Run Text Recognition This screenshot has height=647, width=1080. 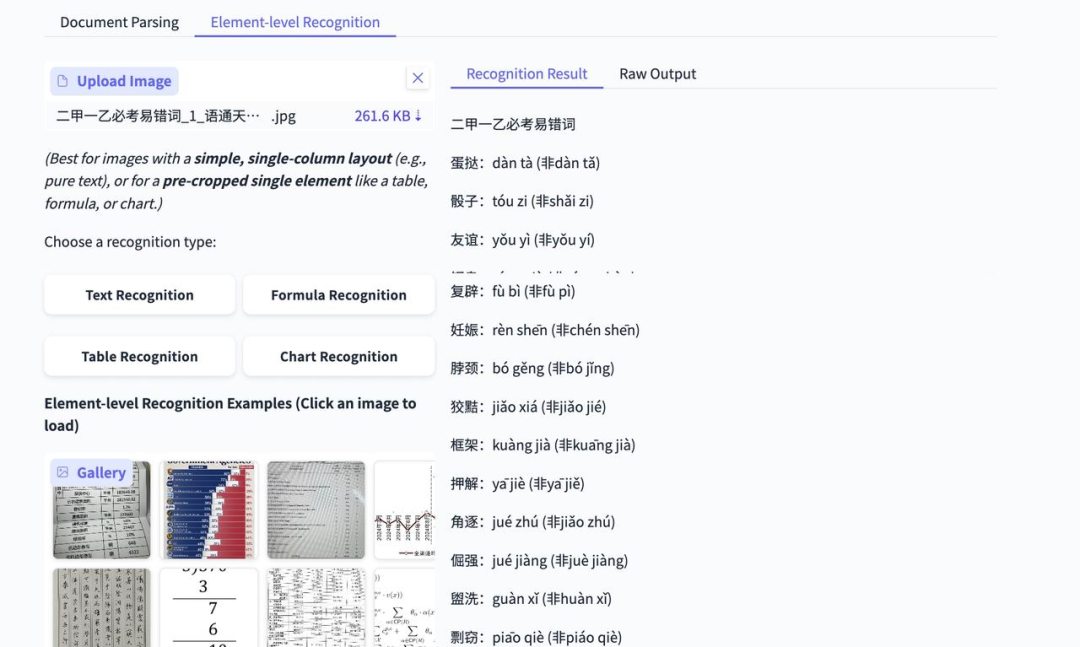[x=139, y=294]
